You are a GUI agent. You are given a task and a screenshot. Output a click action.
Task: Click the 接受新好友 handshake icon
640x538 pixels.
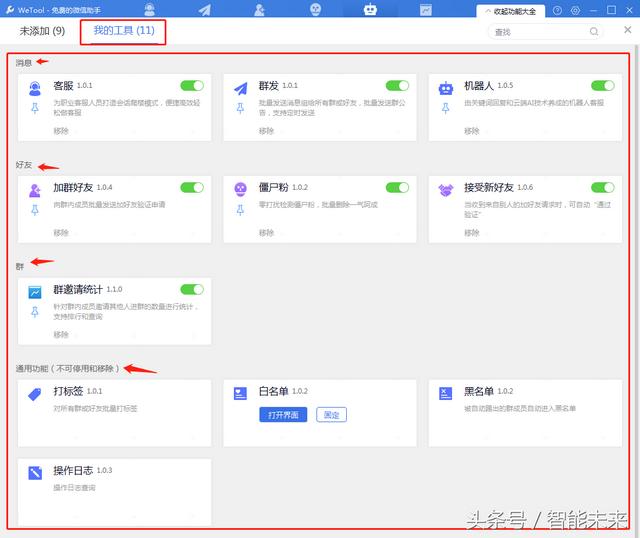(446, 190)
